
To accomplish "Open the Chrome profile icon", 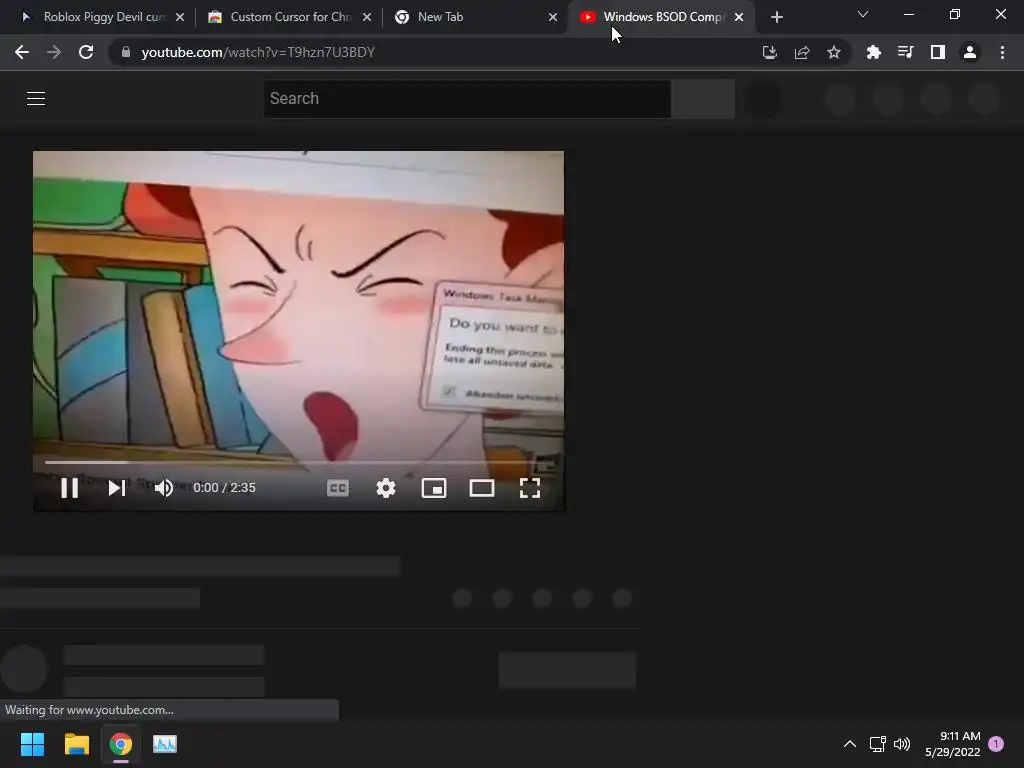I will coord(970,52).
